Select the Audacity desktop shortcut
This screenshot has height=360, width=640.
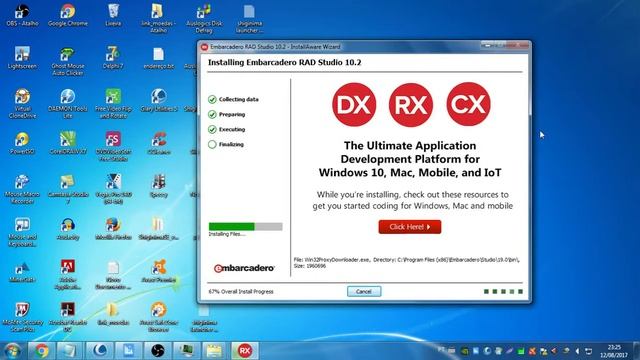[68, 229]
